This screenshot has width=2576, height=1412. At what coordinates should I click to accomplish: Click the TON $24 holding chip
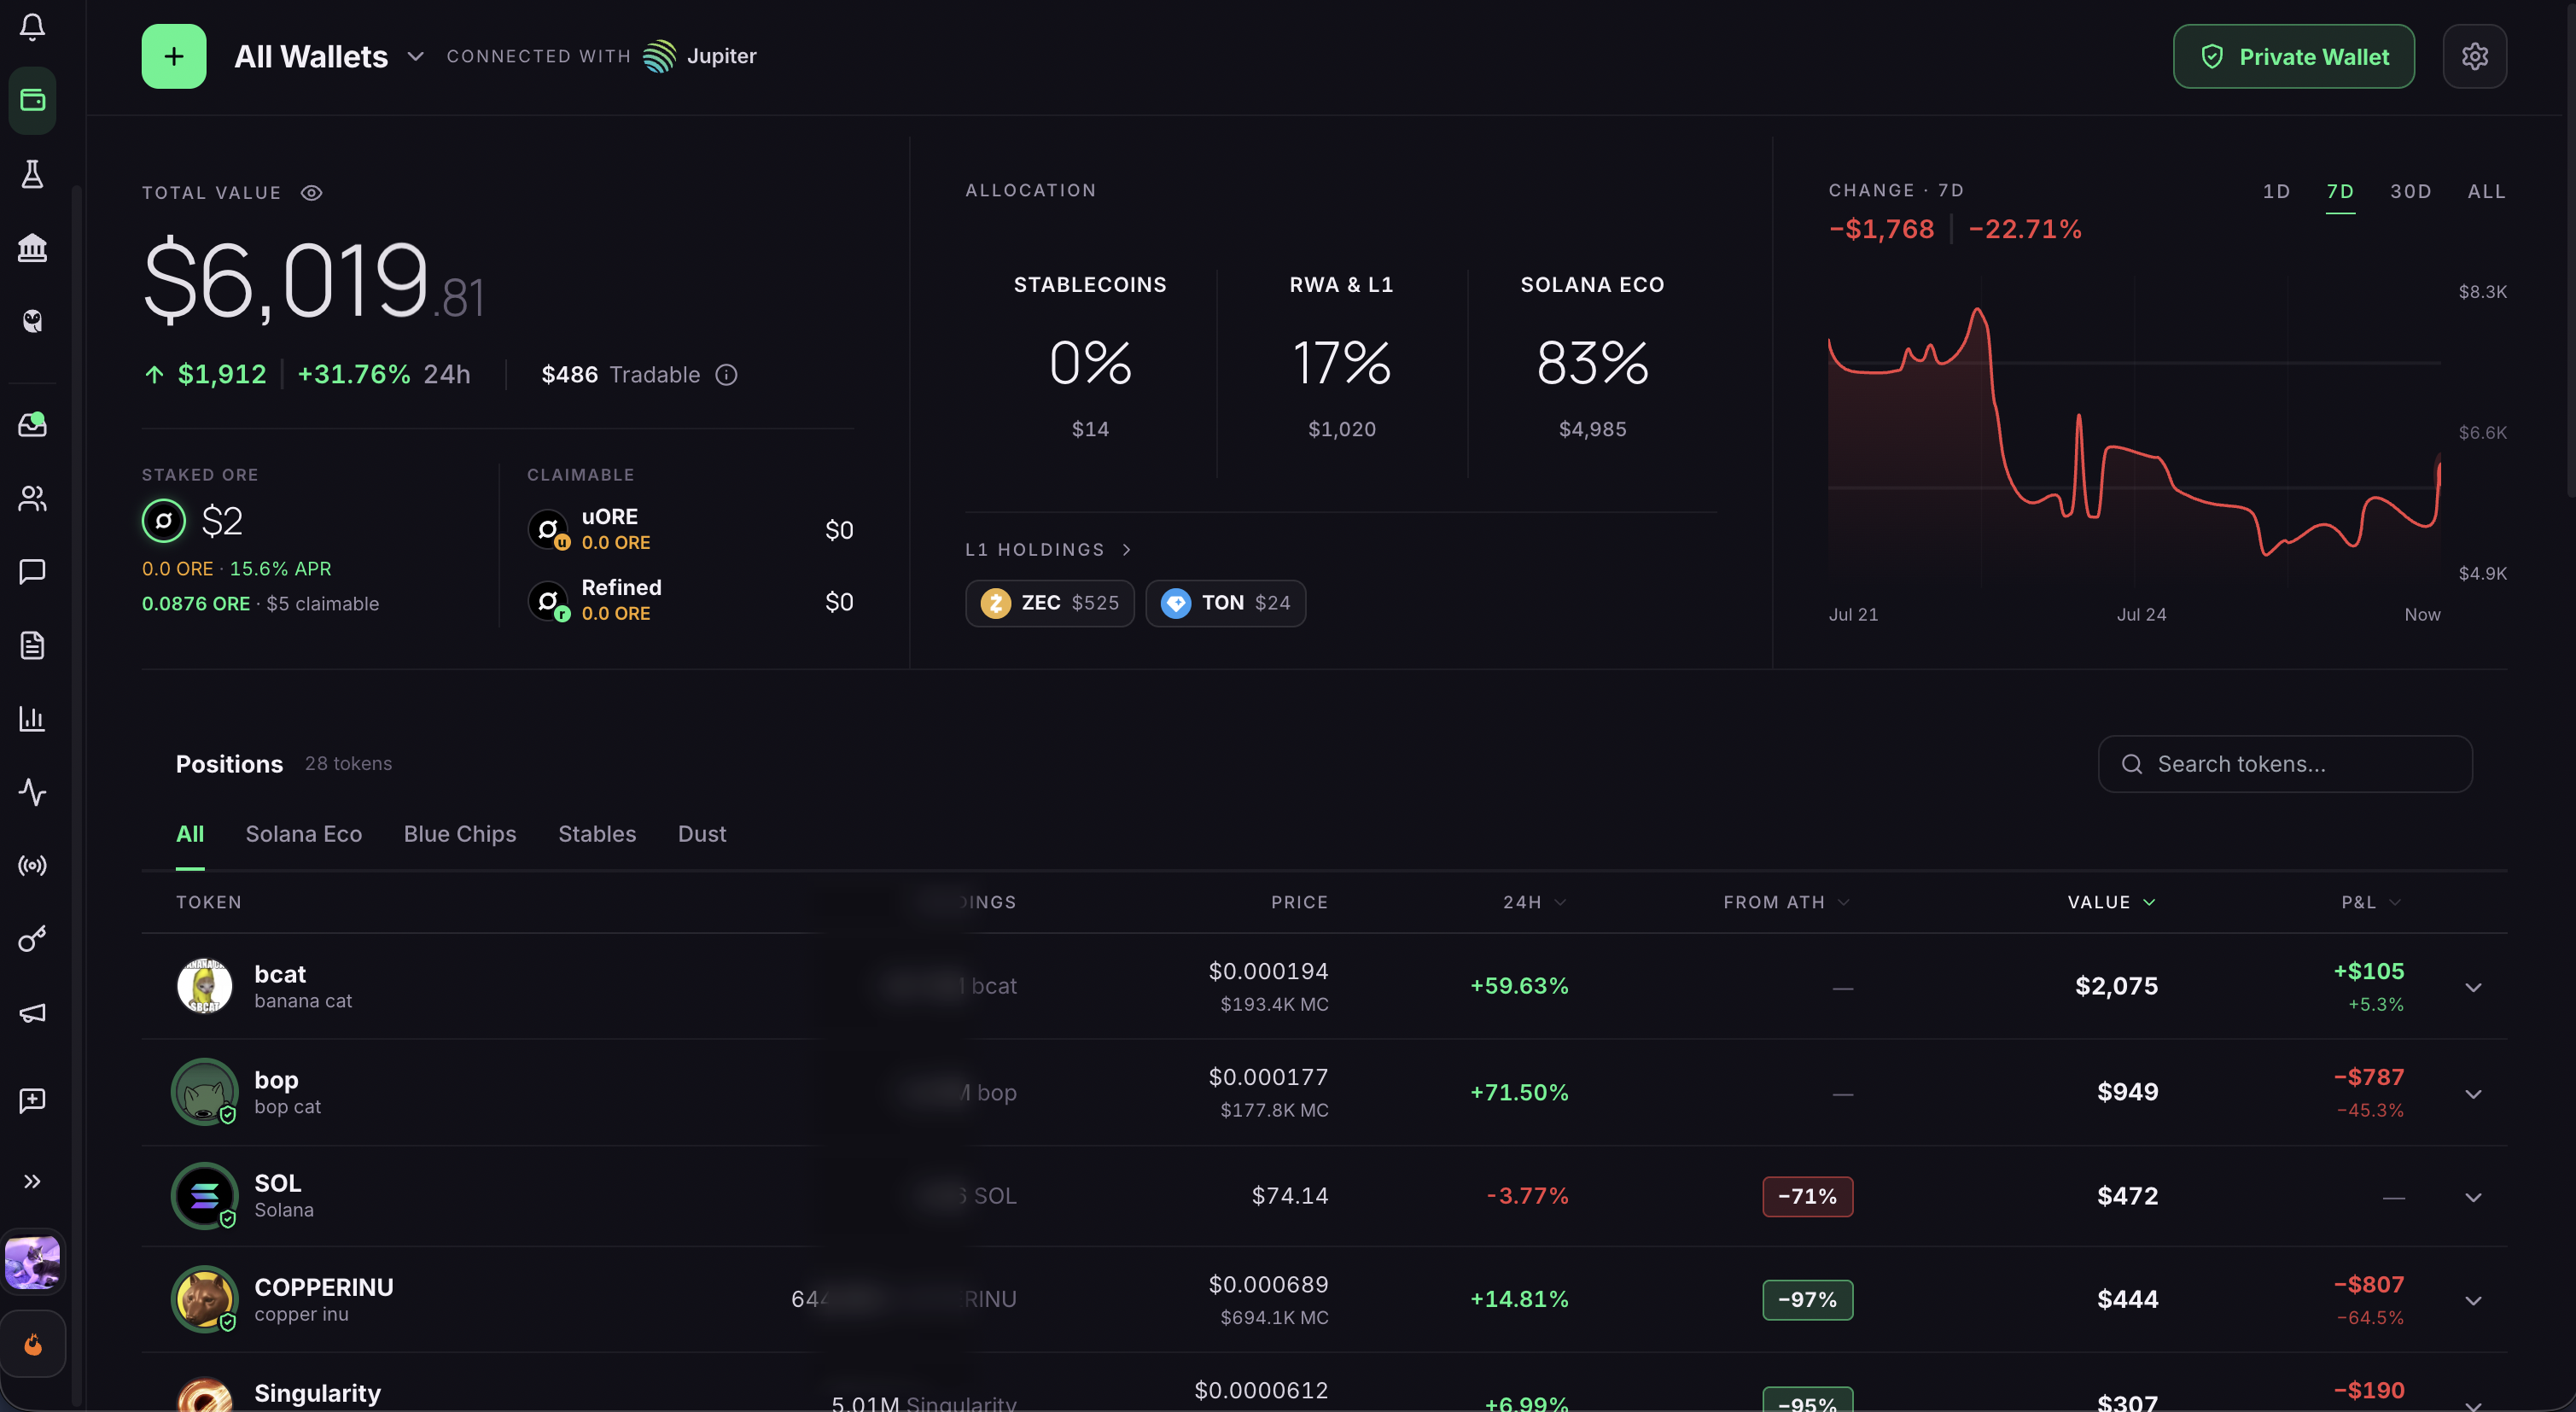tap(1226, 603)
